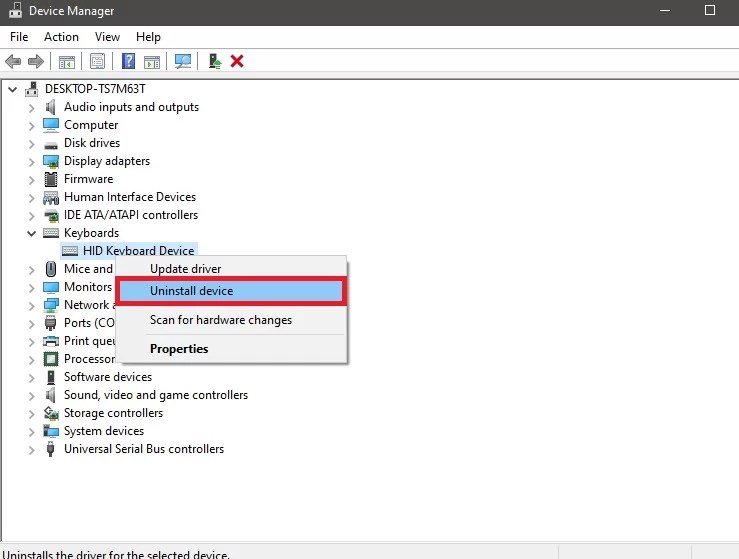739x559 pixels.
Task: Expand the Human Interface Devices category
Action: pos(32,198)
